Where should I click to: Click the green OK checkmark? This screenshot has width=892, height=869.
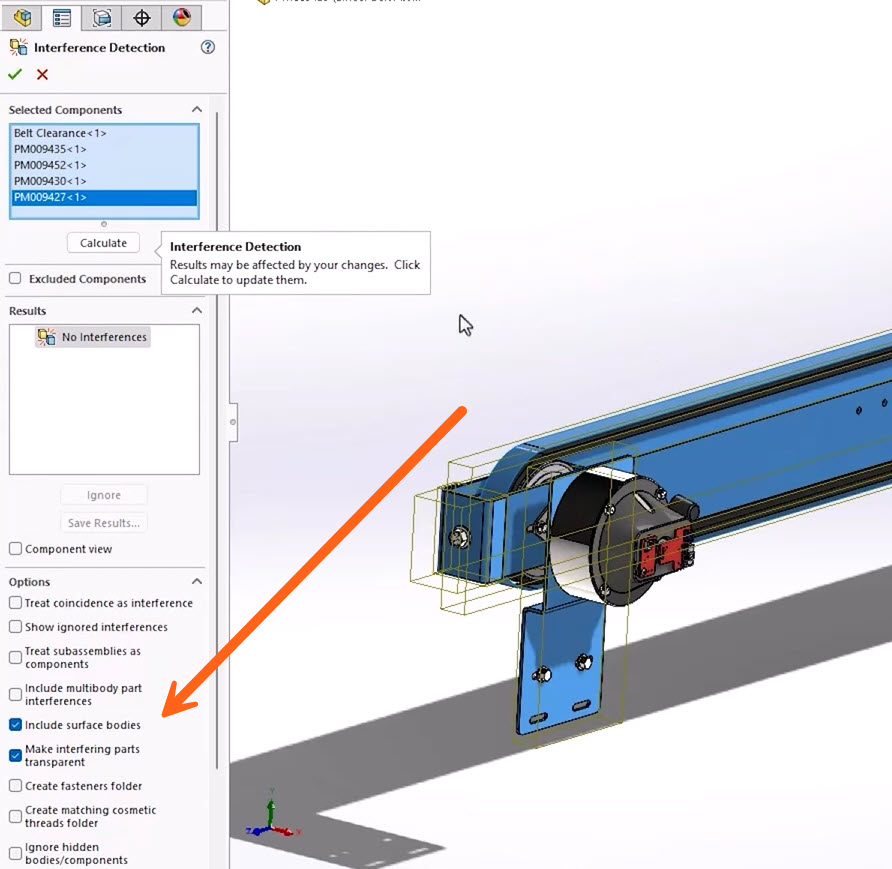tap(15, 74)
